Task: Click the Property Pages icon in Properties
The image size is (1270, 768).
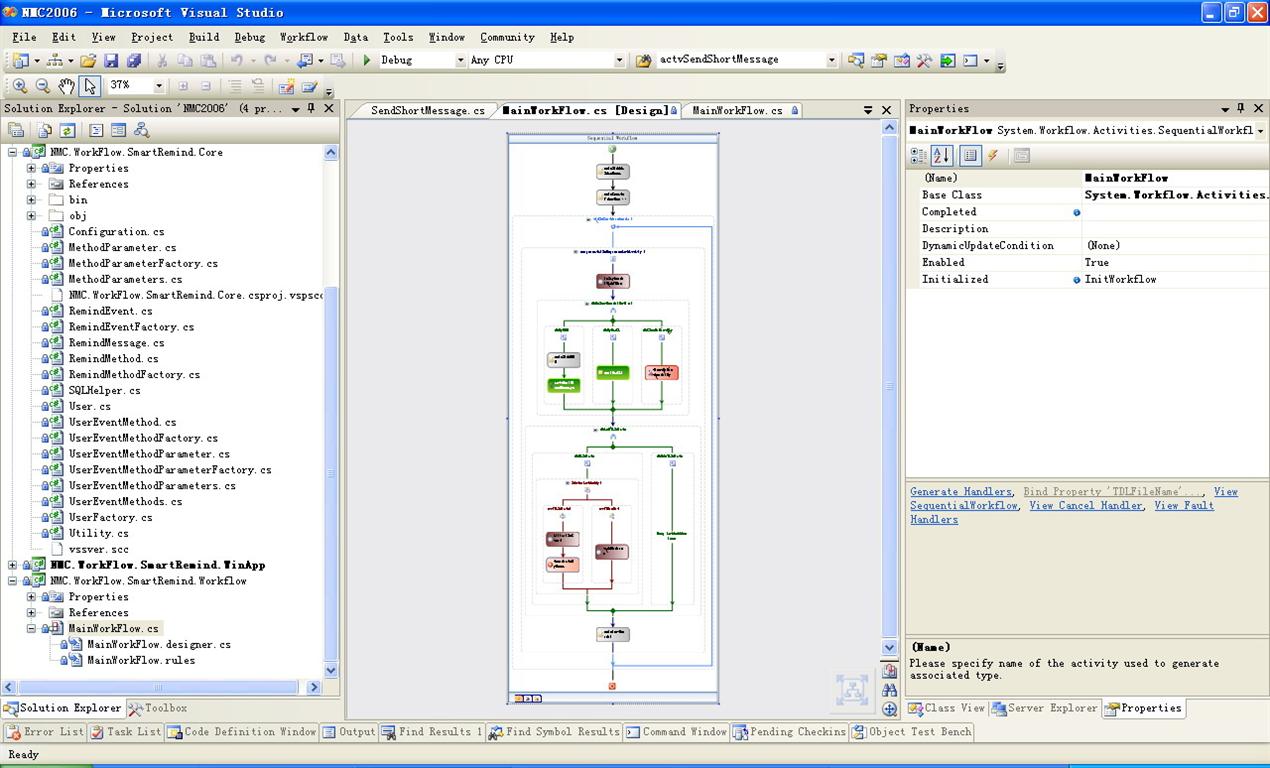Action: tap(1021, 155)
